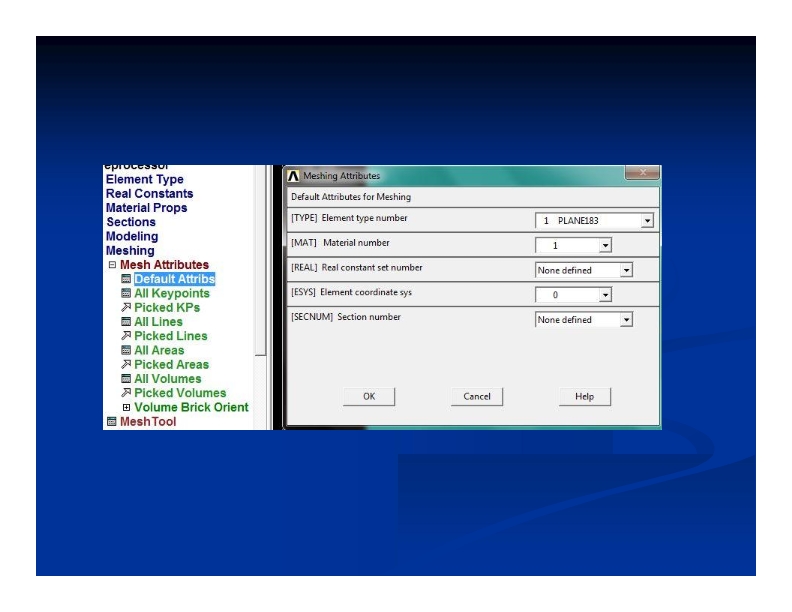Viewport: 792px width, 612px height.
Task: Click the All Lines dialog icon
Action: (126, 322)
